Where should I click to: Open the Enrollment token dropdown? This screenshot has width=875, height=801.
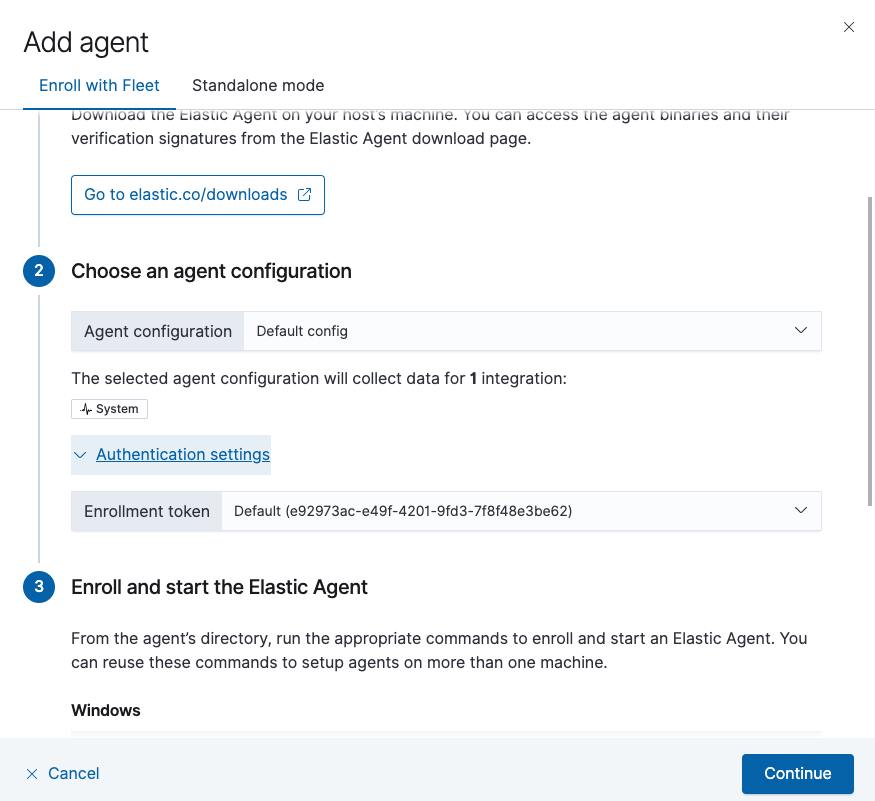coord(520,510)
